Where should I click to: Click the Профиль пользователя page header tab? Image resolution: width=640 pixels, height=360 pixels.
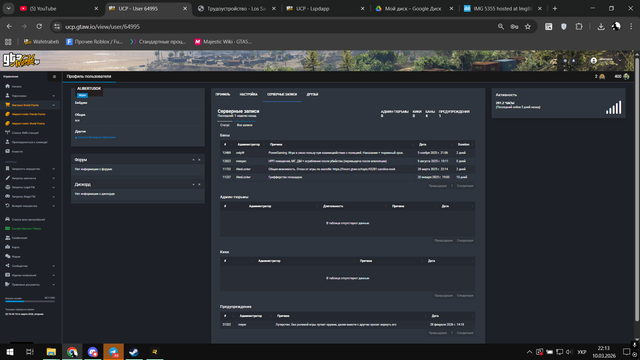(89, 76)
